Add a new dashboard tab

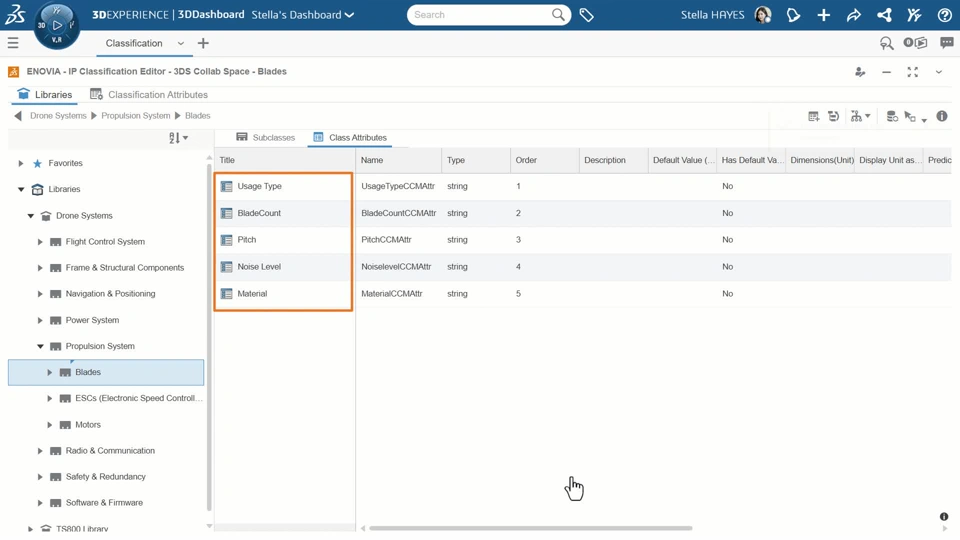pos(203,43)
